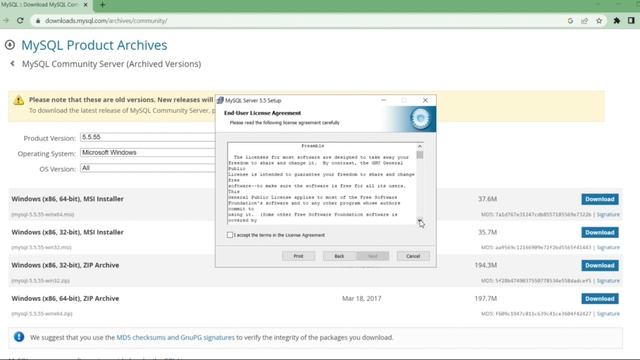Open a new browser tab
This screenshot has height=360, width=640.
pyautogui.click(x=102, y=5)
